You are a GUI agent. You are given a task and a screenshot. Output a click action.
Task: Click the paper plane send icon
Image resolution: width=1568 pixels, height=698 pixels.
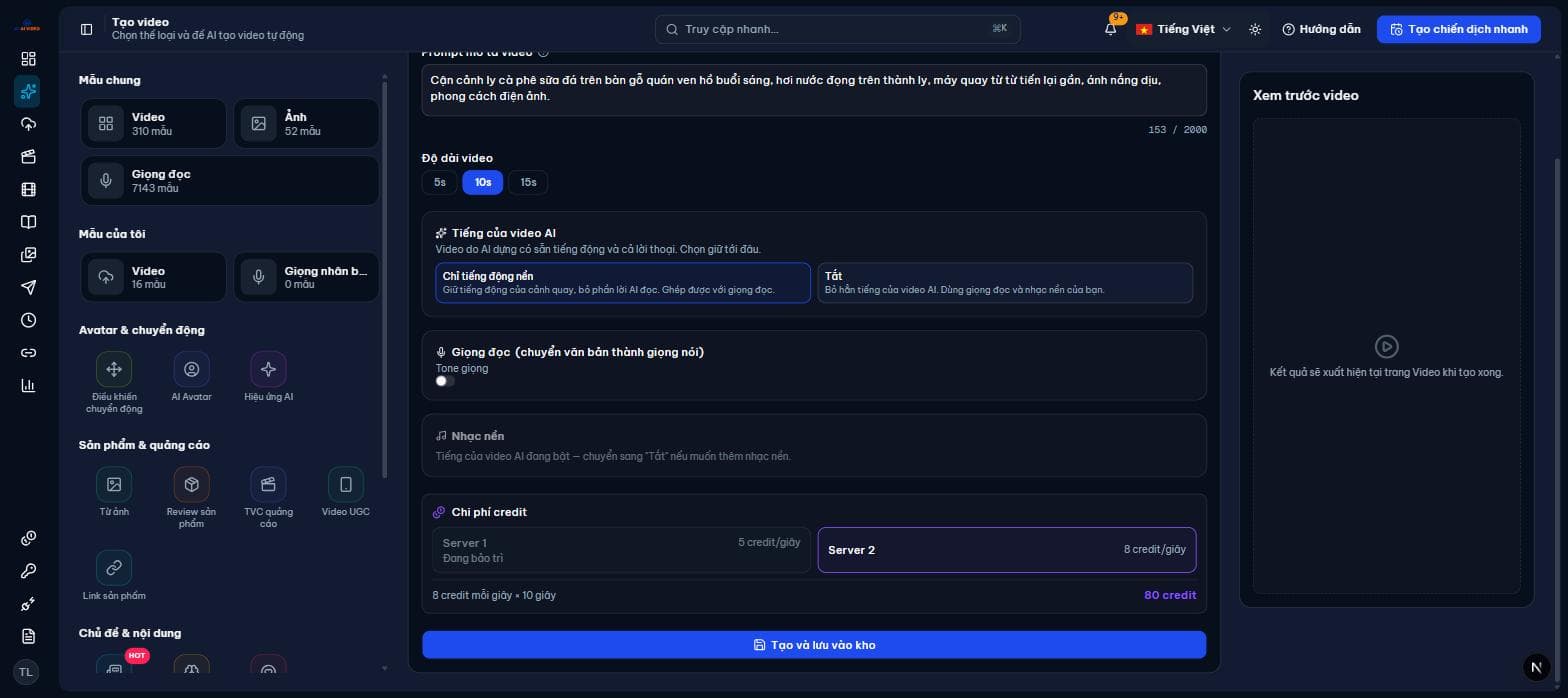(x=28, y=287)
